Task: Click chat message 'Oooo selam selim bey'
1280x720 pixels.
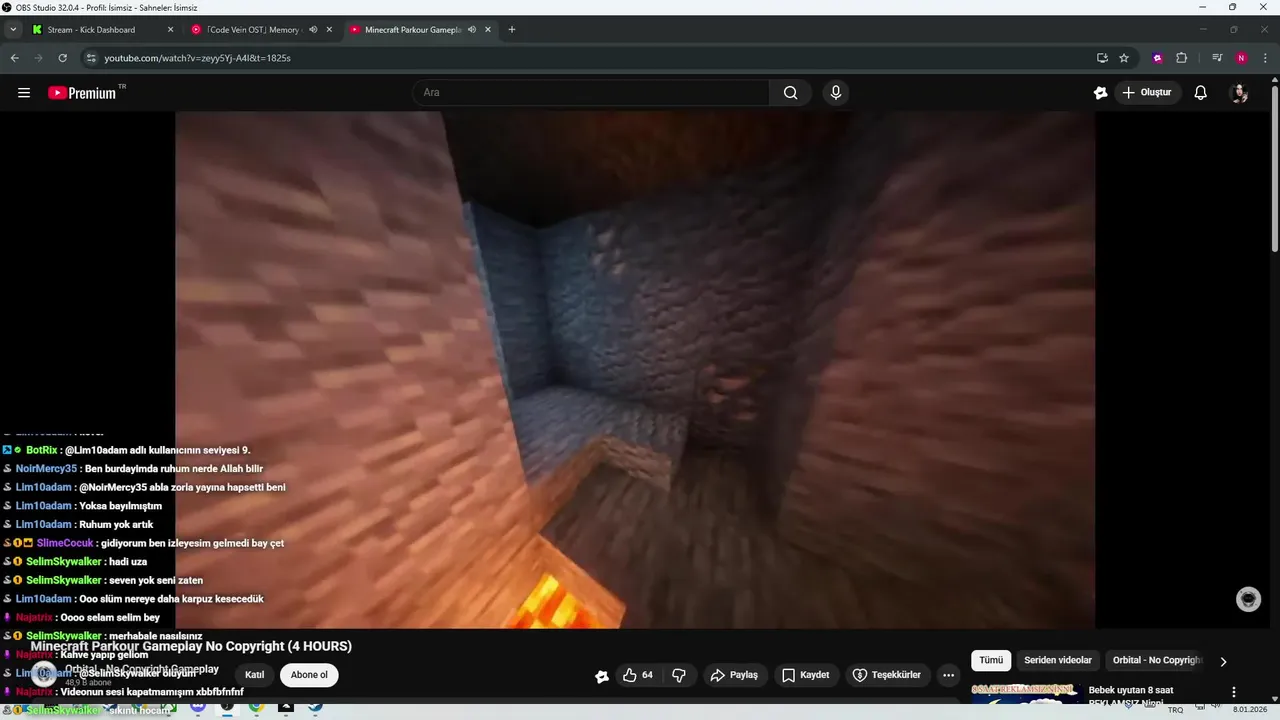Action: pyautogui.click(x=110, y=617)
